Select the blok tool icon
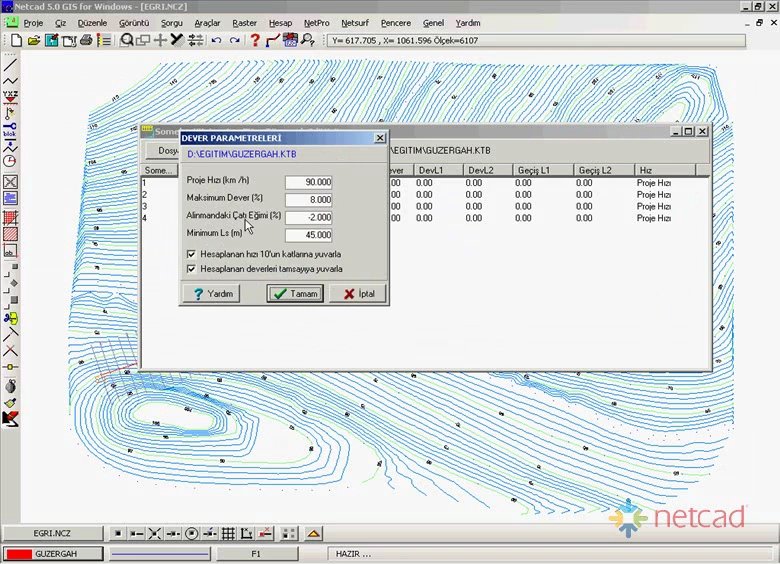Screen dimensions: 780x564 pyautogui.click(x=10, y=130)
